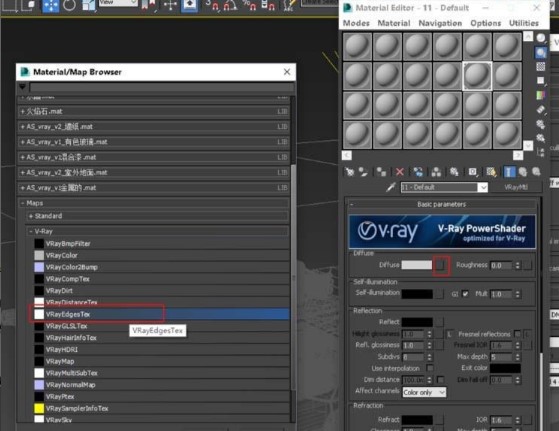Open the Affect channels dropdown

(424, 392)
